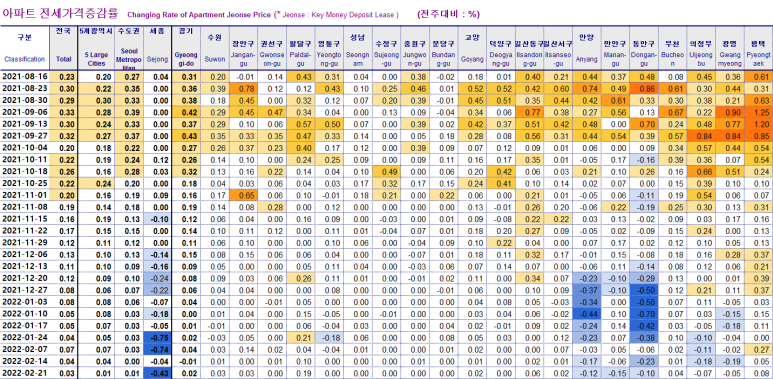The height and width of the screenshot is (379, 773).
Task: Select the Uijeongbu cell showing 0.66
Action: pyautogui.click(x=701, y=171)
